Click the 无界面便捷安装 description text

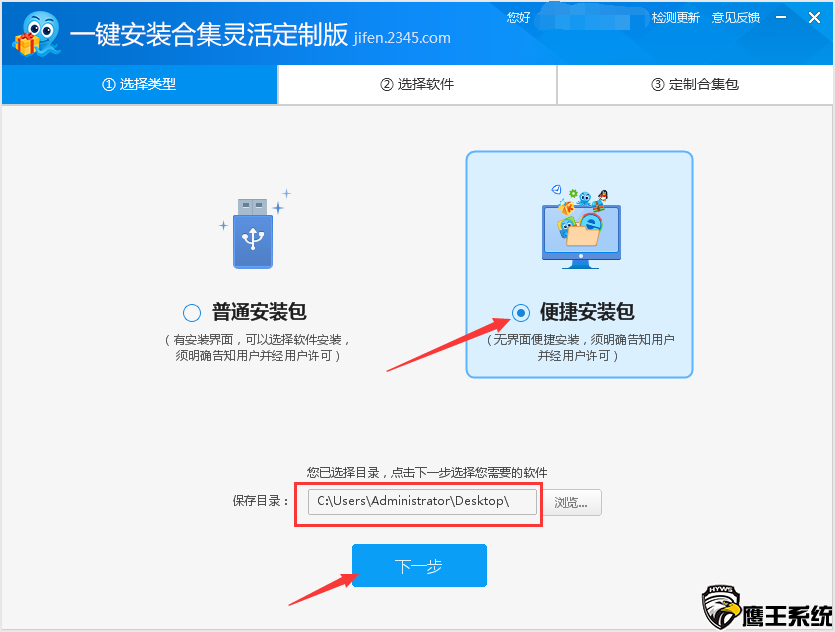point(579,348)
